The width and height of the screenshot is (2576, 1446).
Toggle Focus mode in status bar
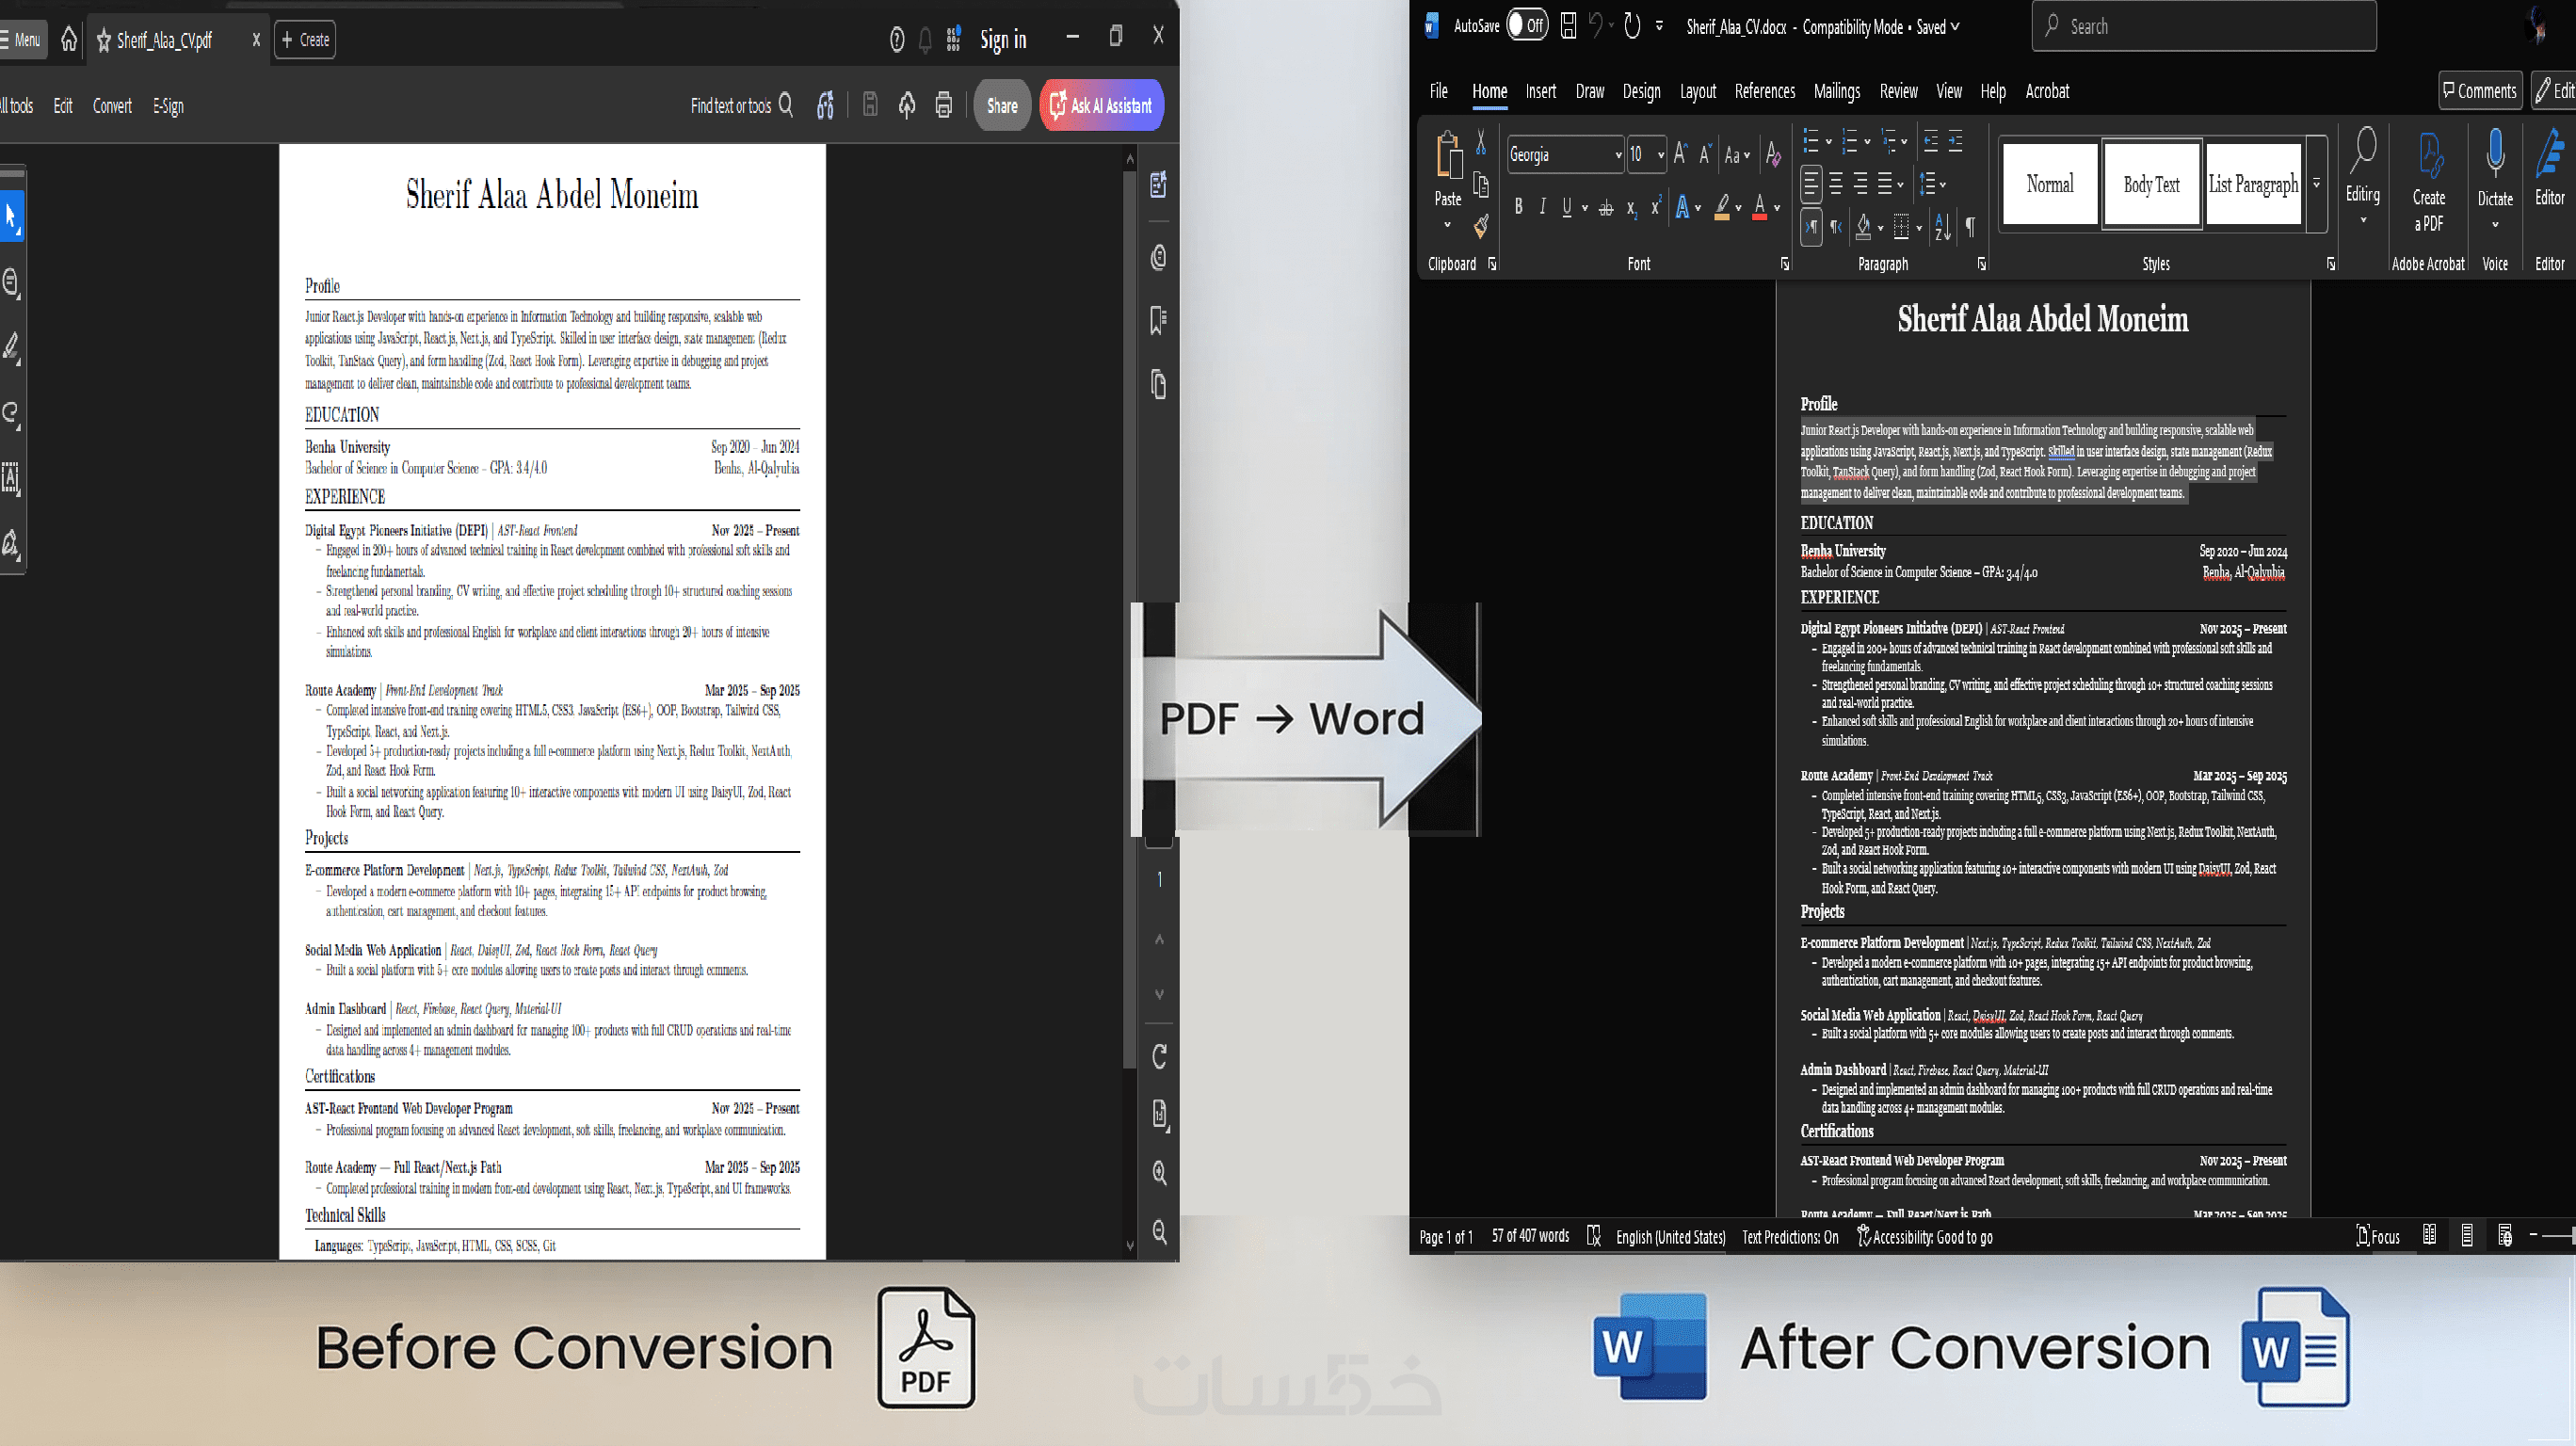2378,1237
